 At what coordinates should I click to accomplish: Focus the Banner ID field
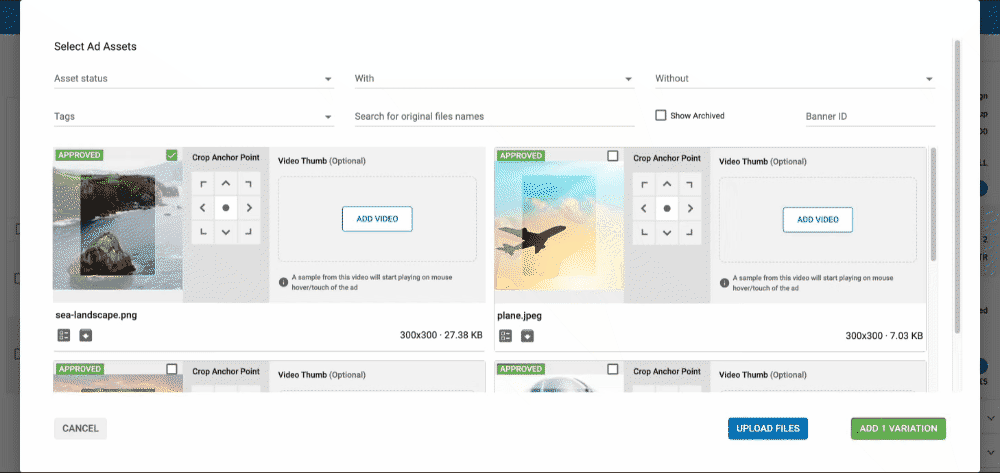871,117
